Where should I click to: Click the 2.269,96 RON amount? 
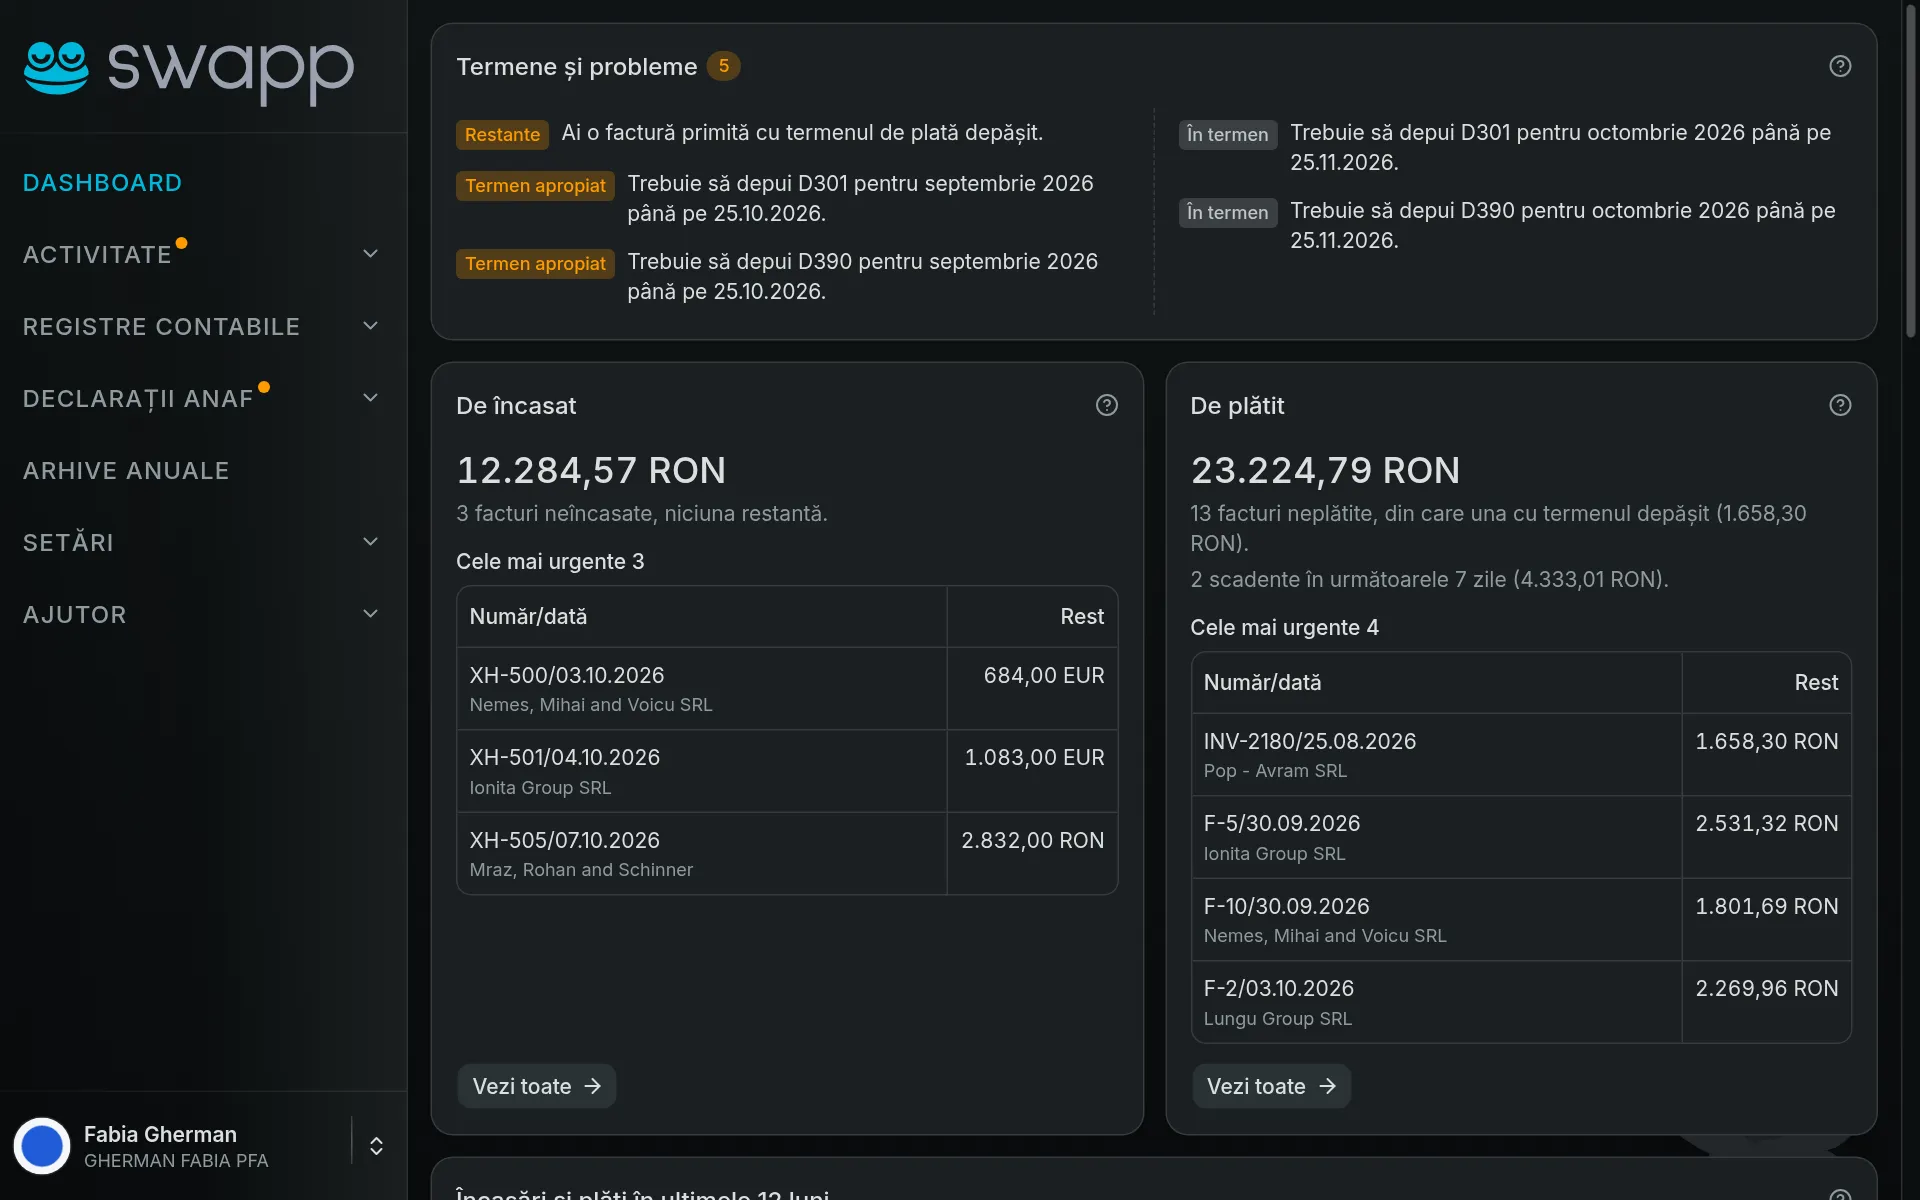(x=1766, y=989)
